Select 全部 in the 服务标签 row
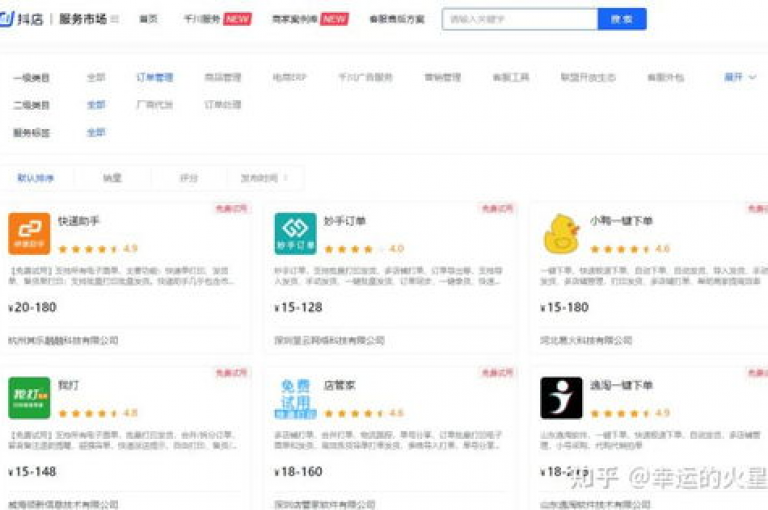The height and width of the screenshot is (510, 768). 96,132
